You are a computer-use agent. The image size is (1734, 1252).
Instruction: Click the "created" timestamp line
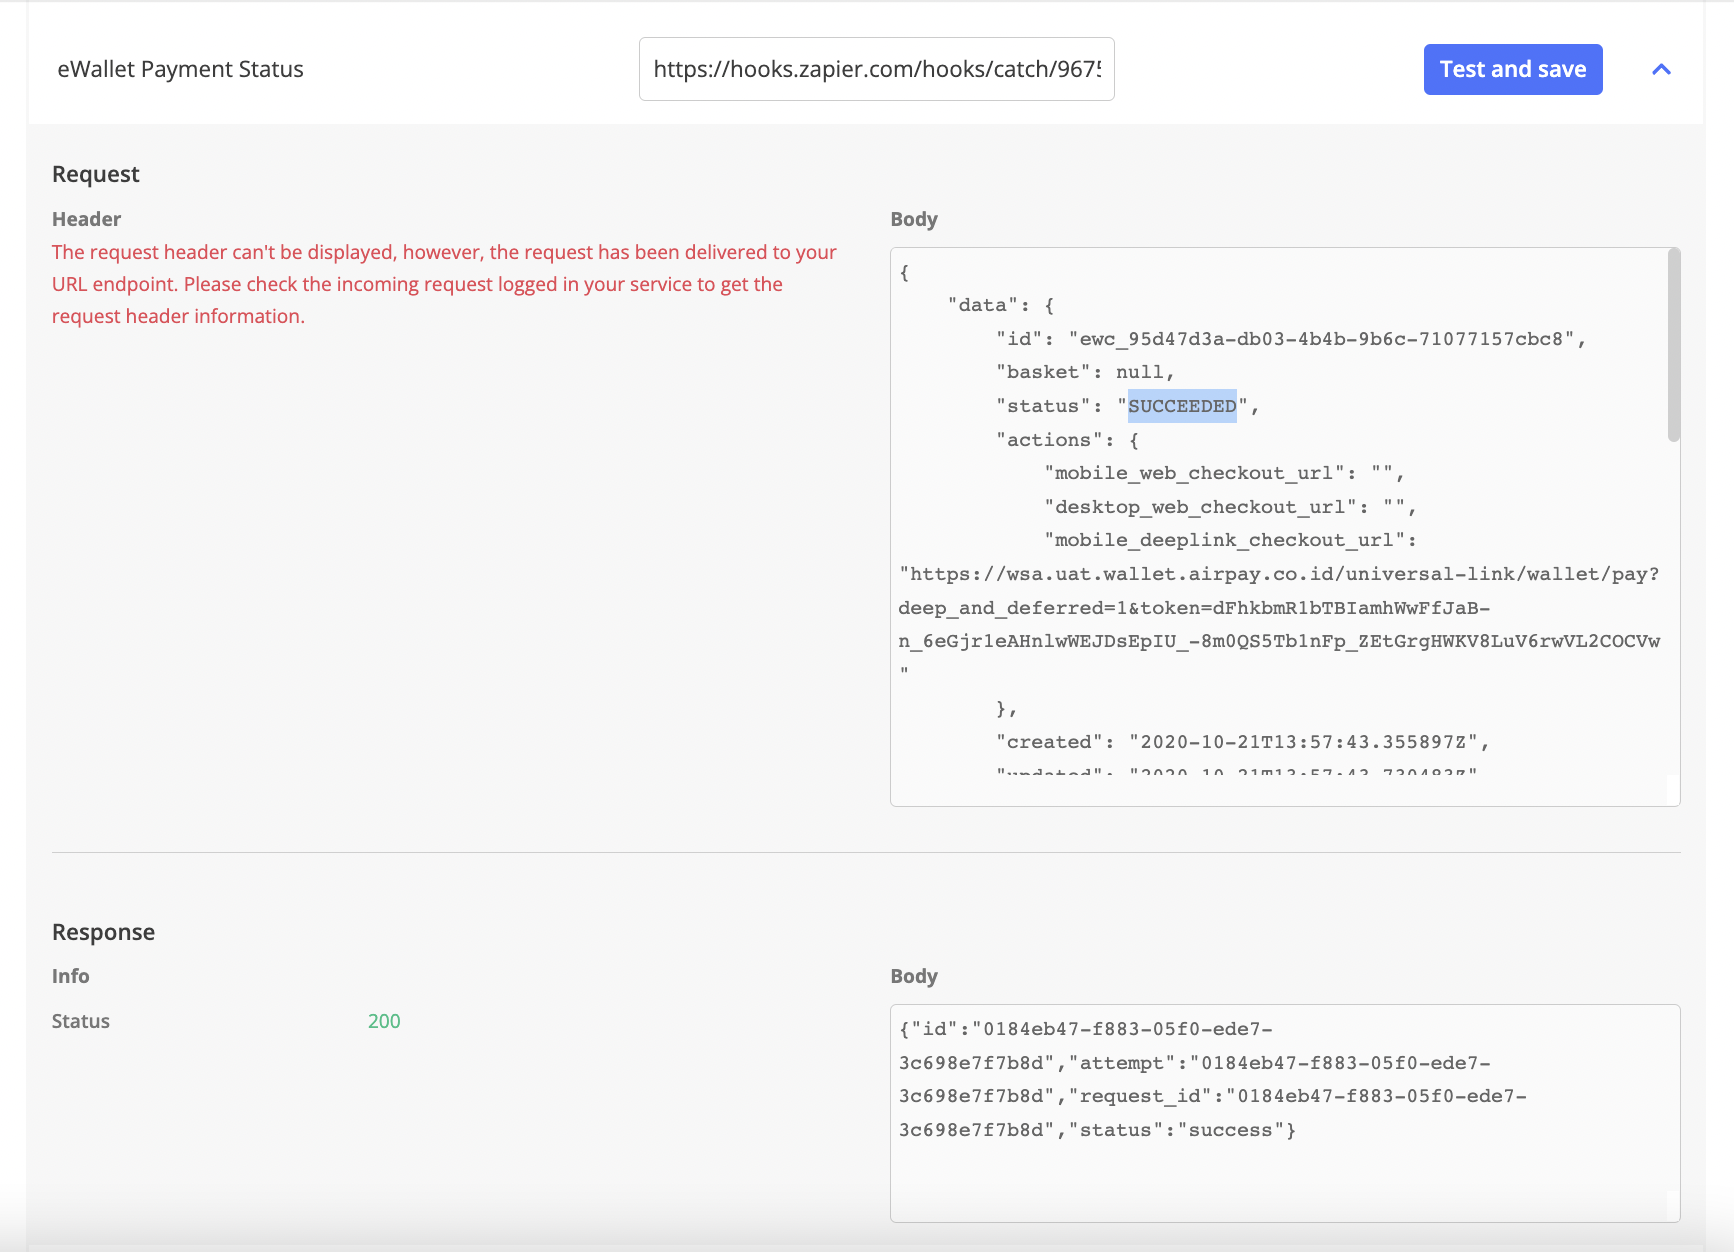pos(1242,742)
